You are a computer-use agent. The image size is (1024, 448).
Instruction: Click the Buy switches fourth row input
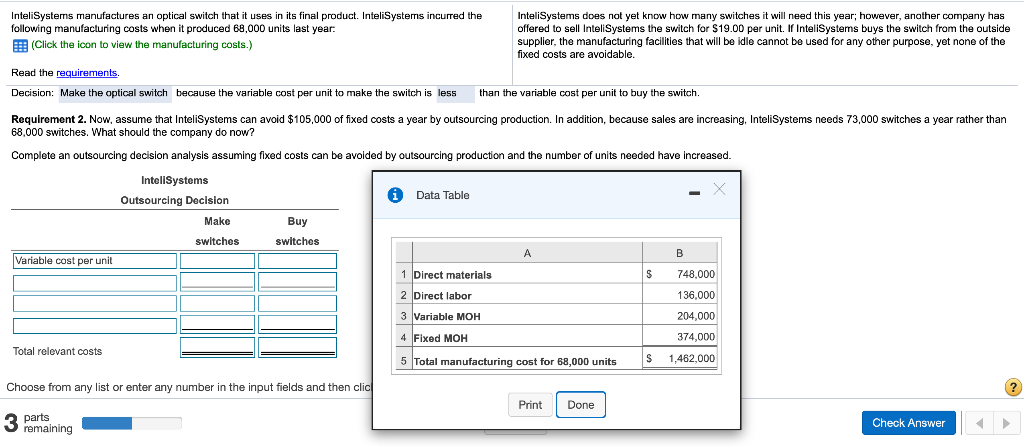(297, 325)
